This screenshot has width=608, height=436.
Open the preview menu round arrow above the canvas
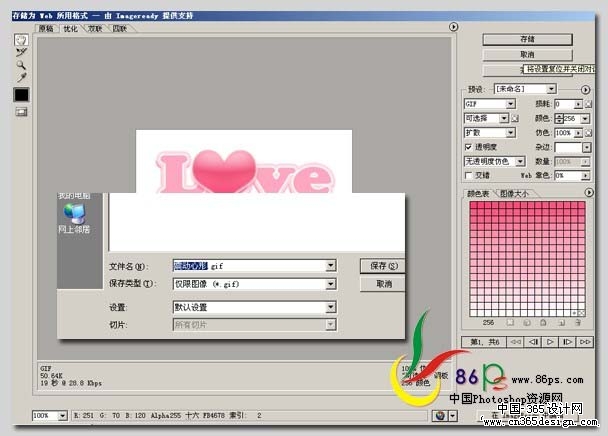(453, 27)
